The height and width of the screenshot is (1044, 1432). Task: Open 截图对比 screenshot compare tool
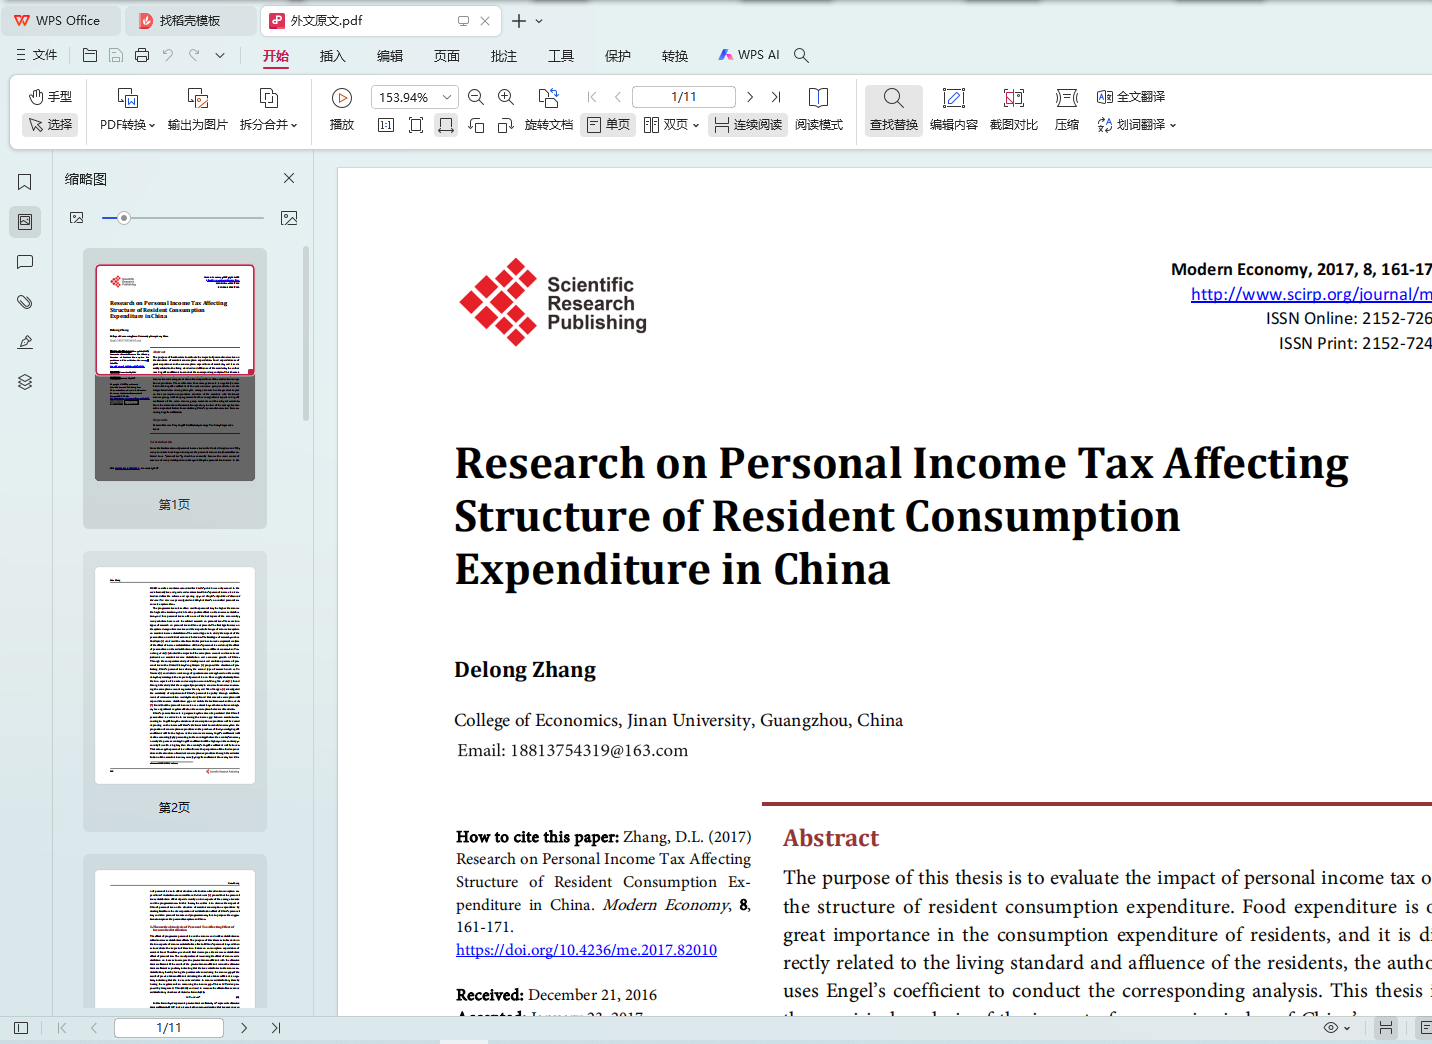(1014, 108)
